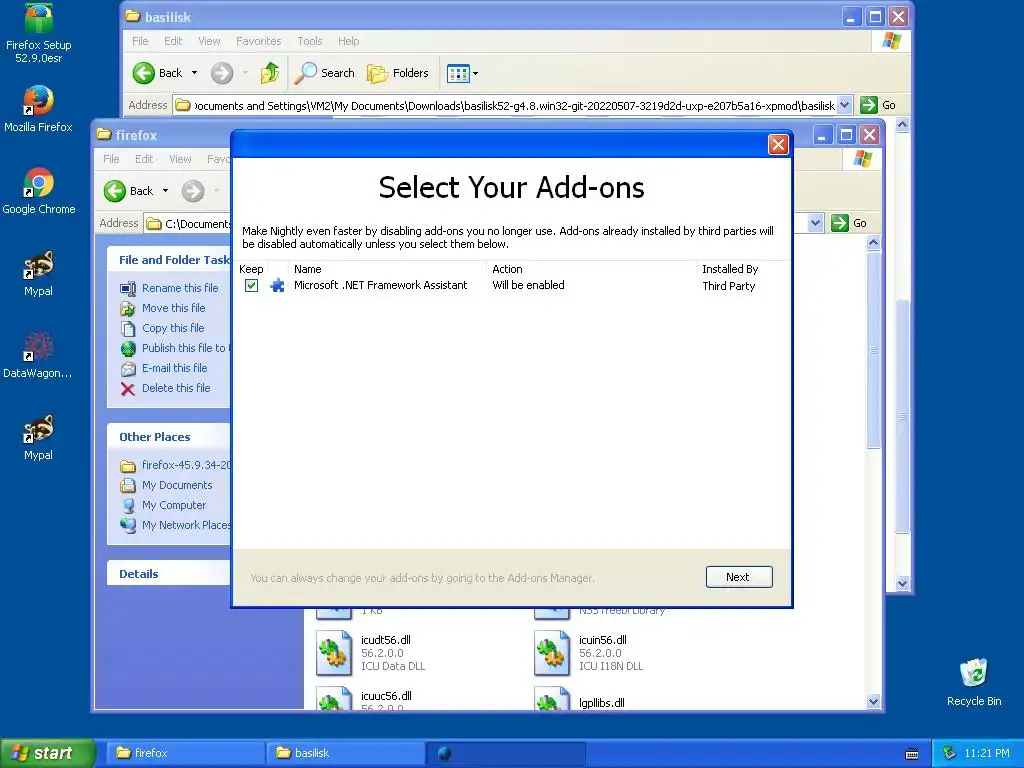Click the Action column header
This screenshot has width=1024, height=768.
click(507, 269)
